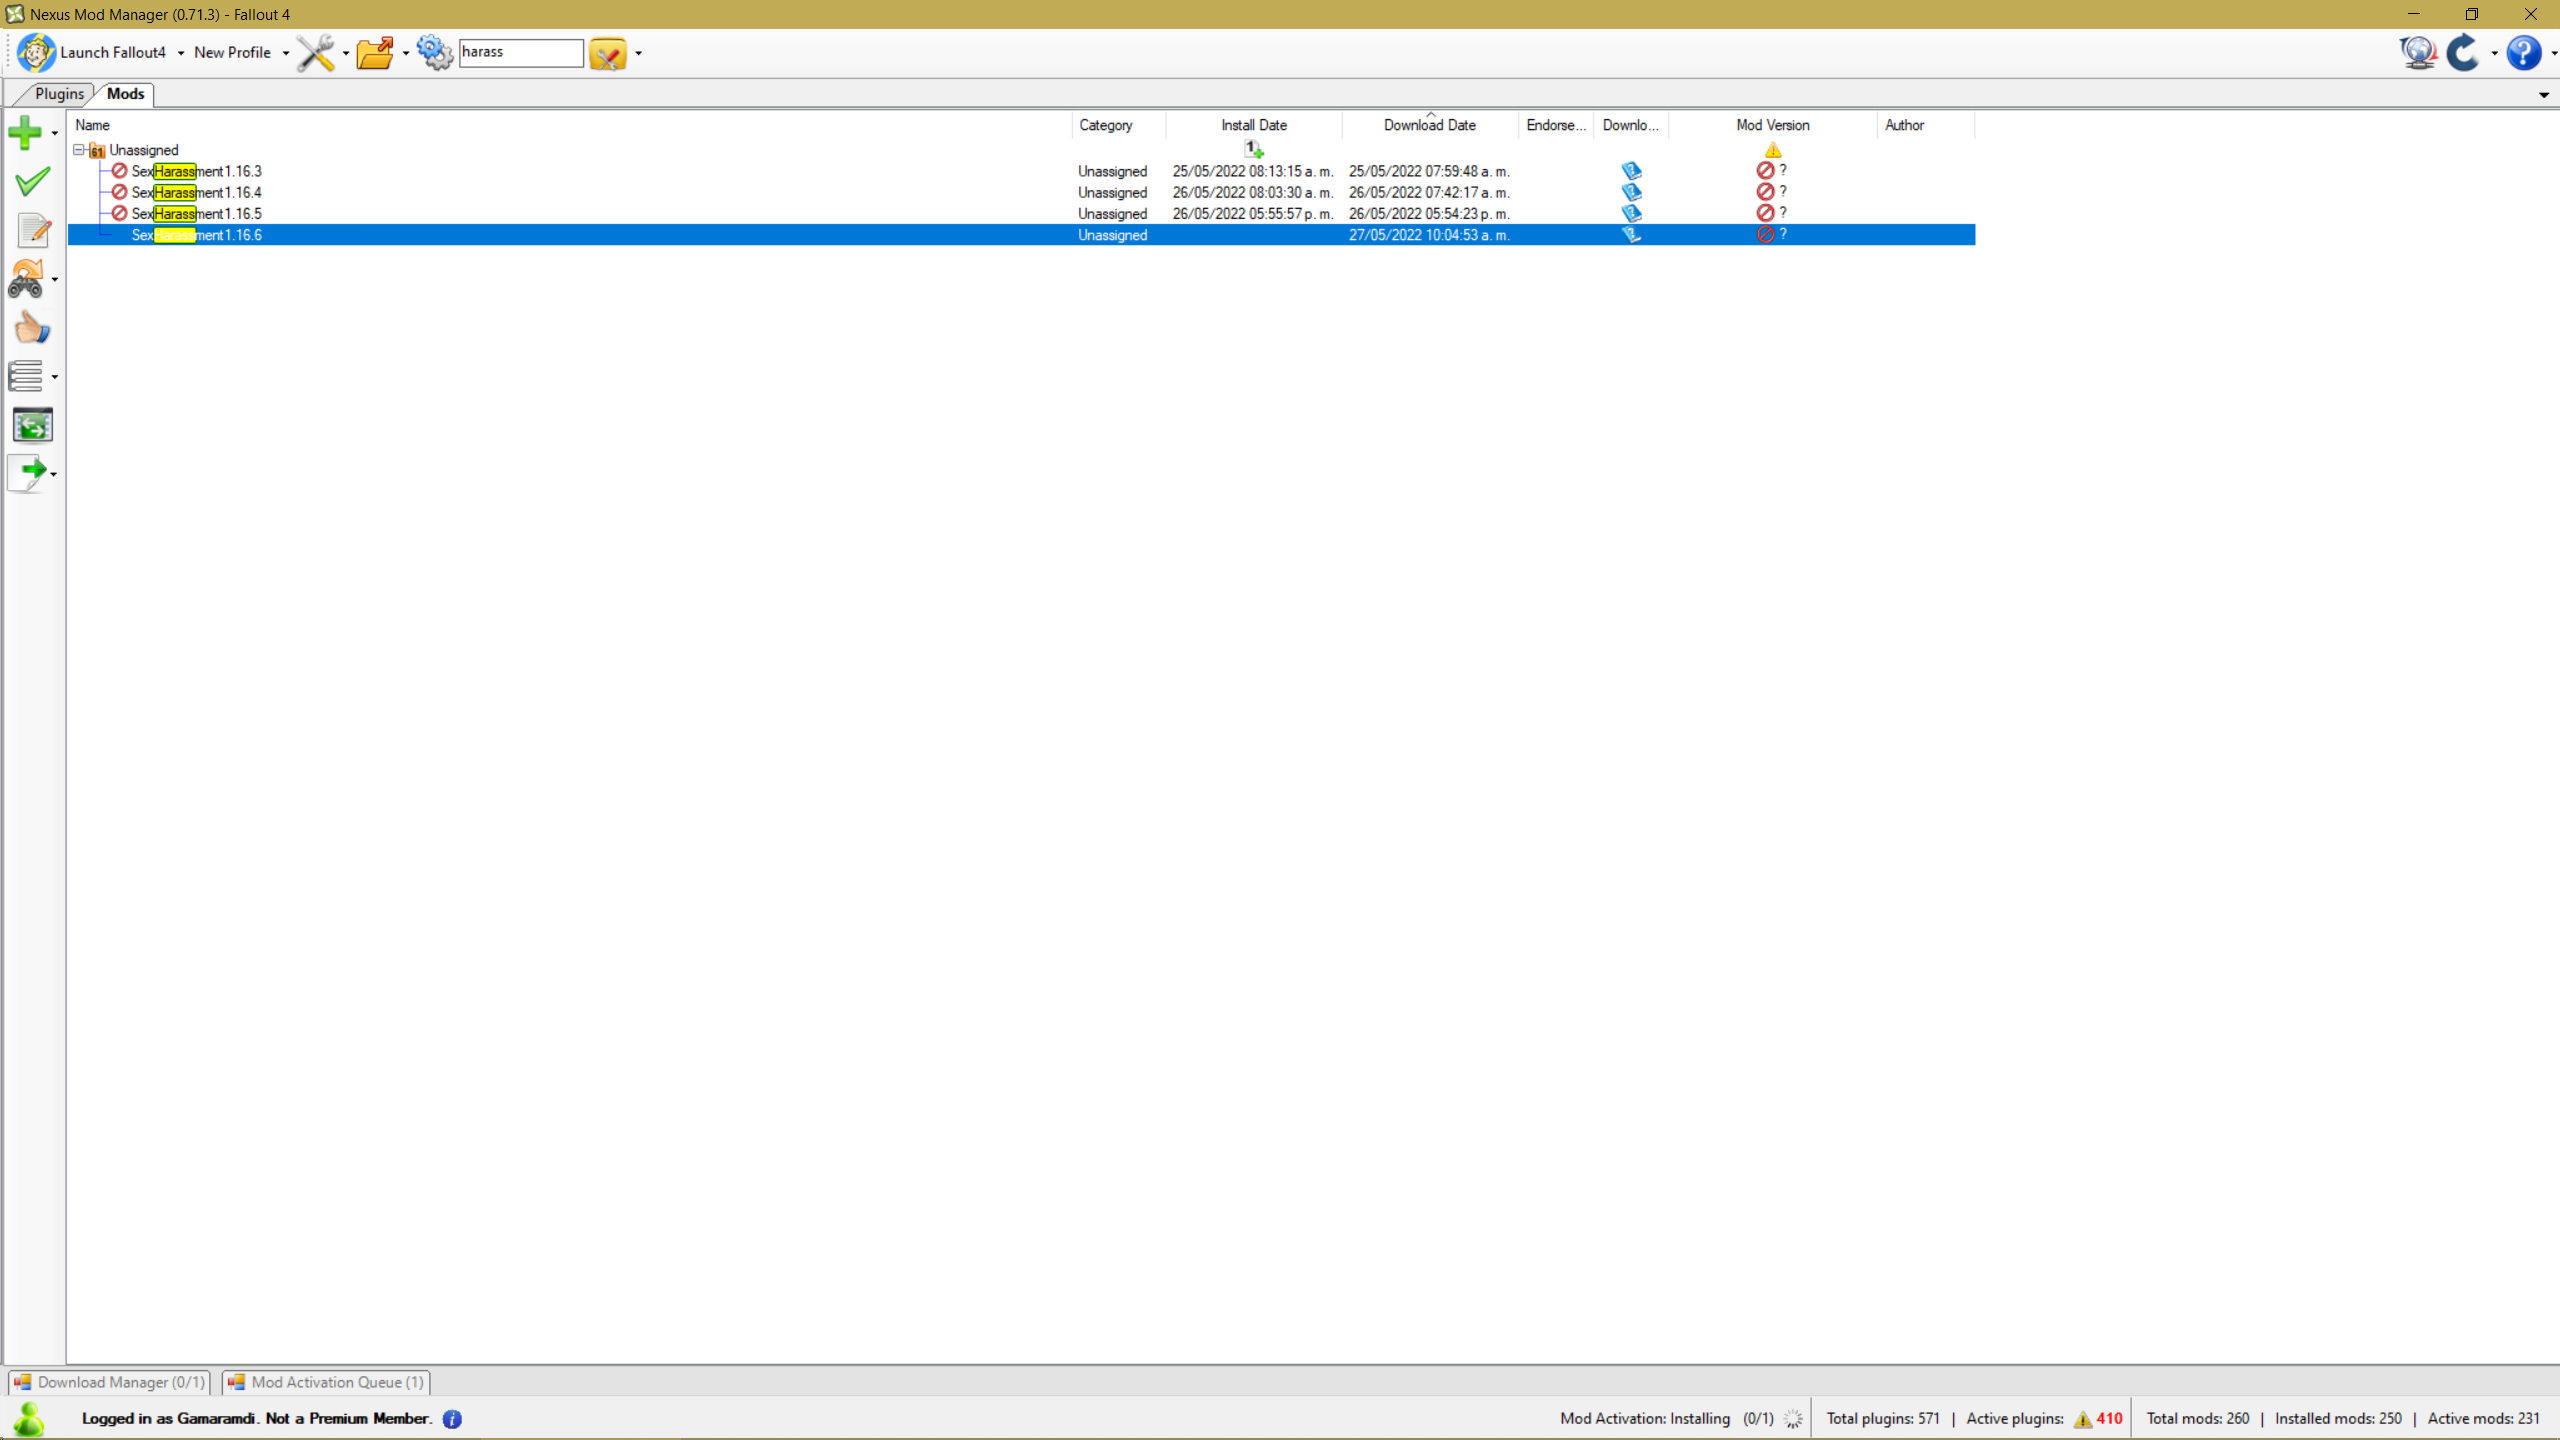Click the green arrow export mod list icon

point(27,473)
